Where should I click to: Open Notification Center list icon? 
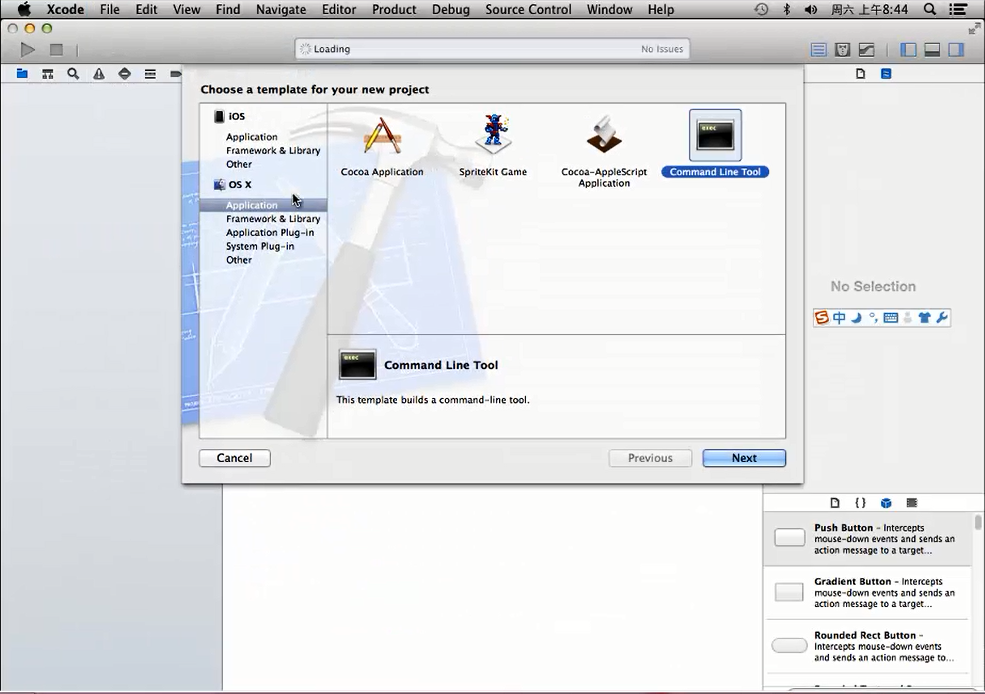(958, 9)
